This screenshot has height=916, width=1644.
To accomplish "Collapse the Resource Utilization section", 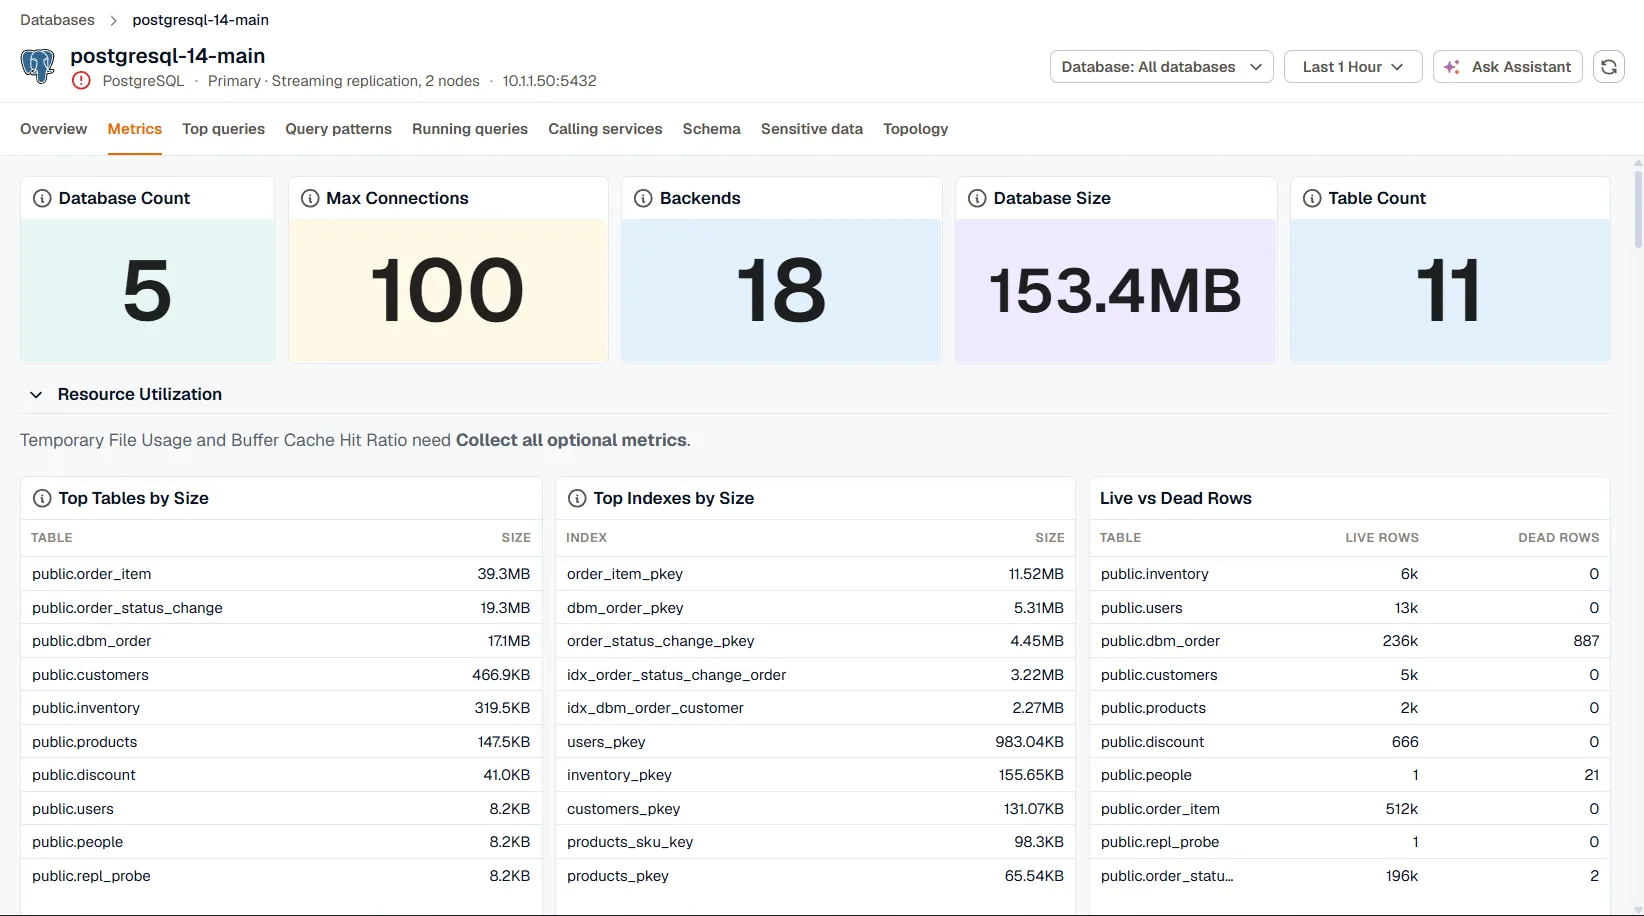I will pyautogui.click(x=36, y=394).
